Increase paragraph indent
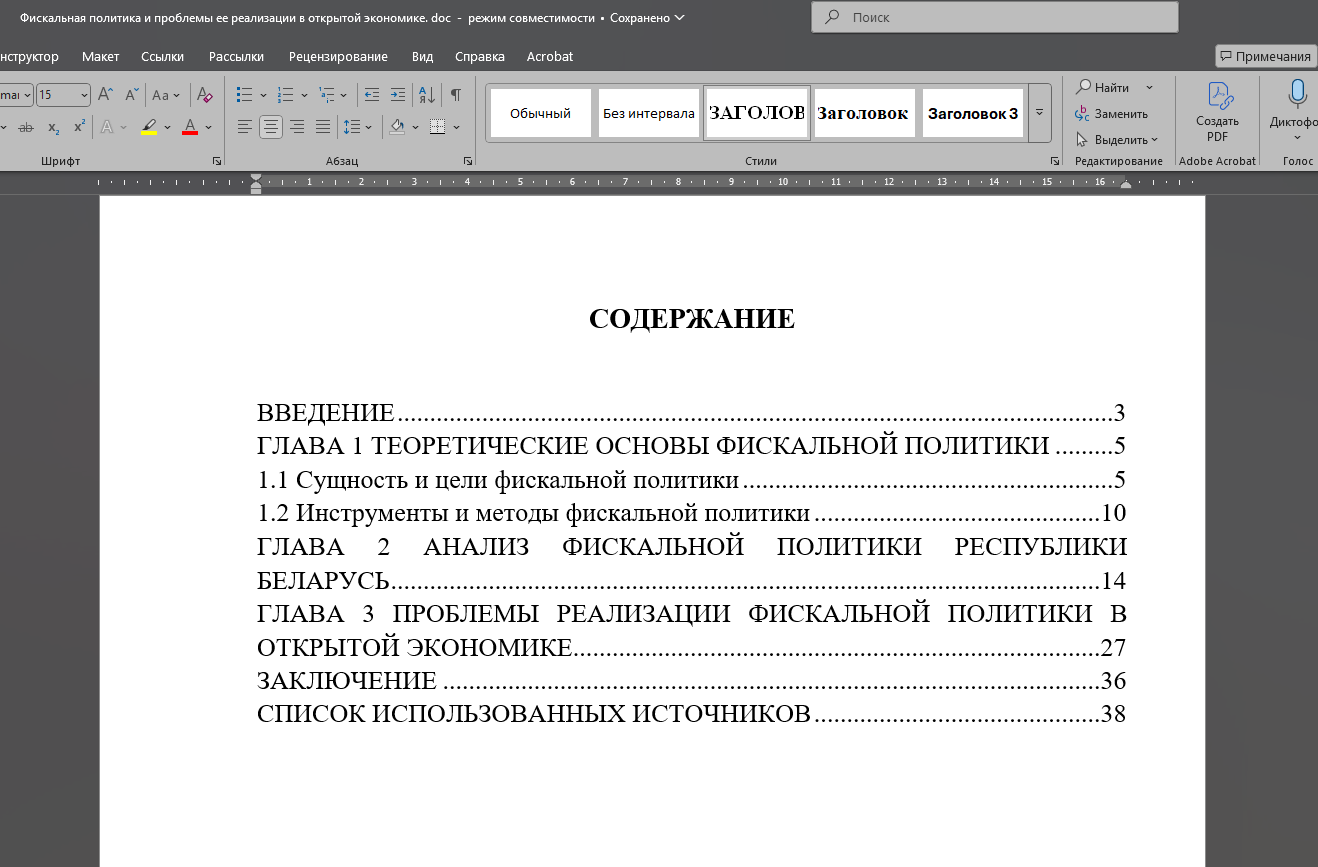The width and height of the screenshot is (1318, 867). [398, 95]
